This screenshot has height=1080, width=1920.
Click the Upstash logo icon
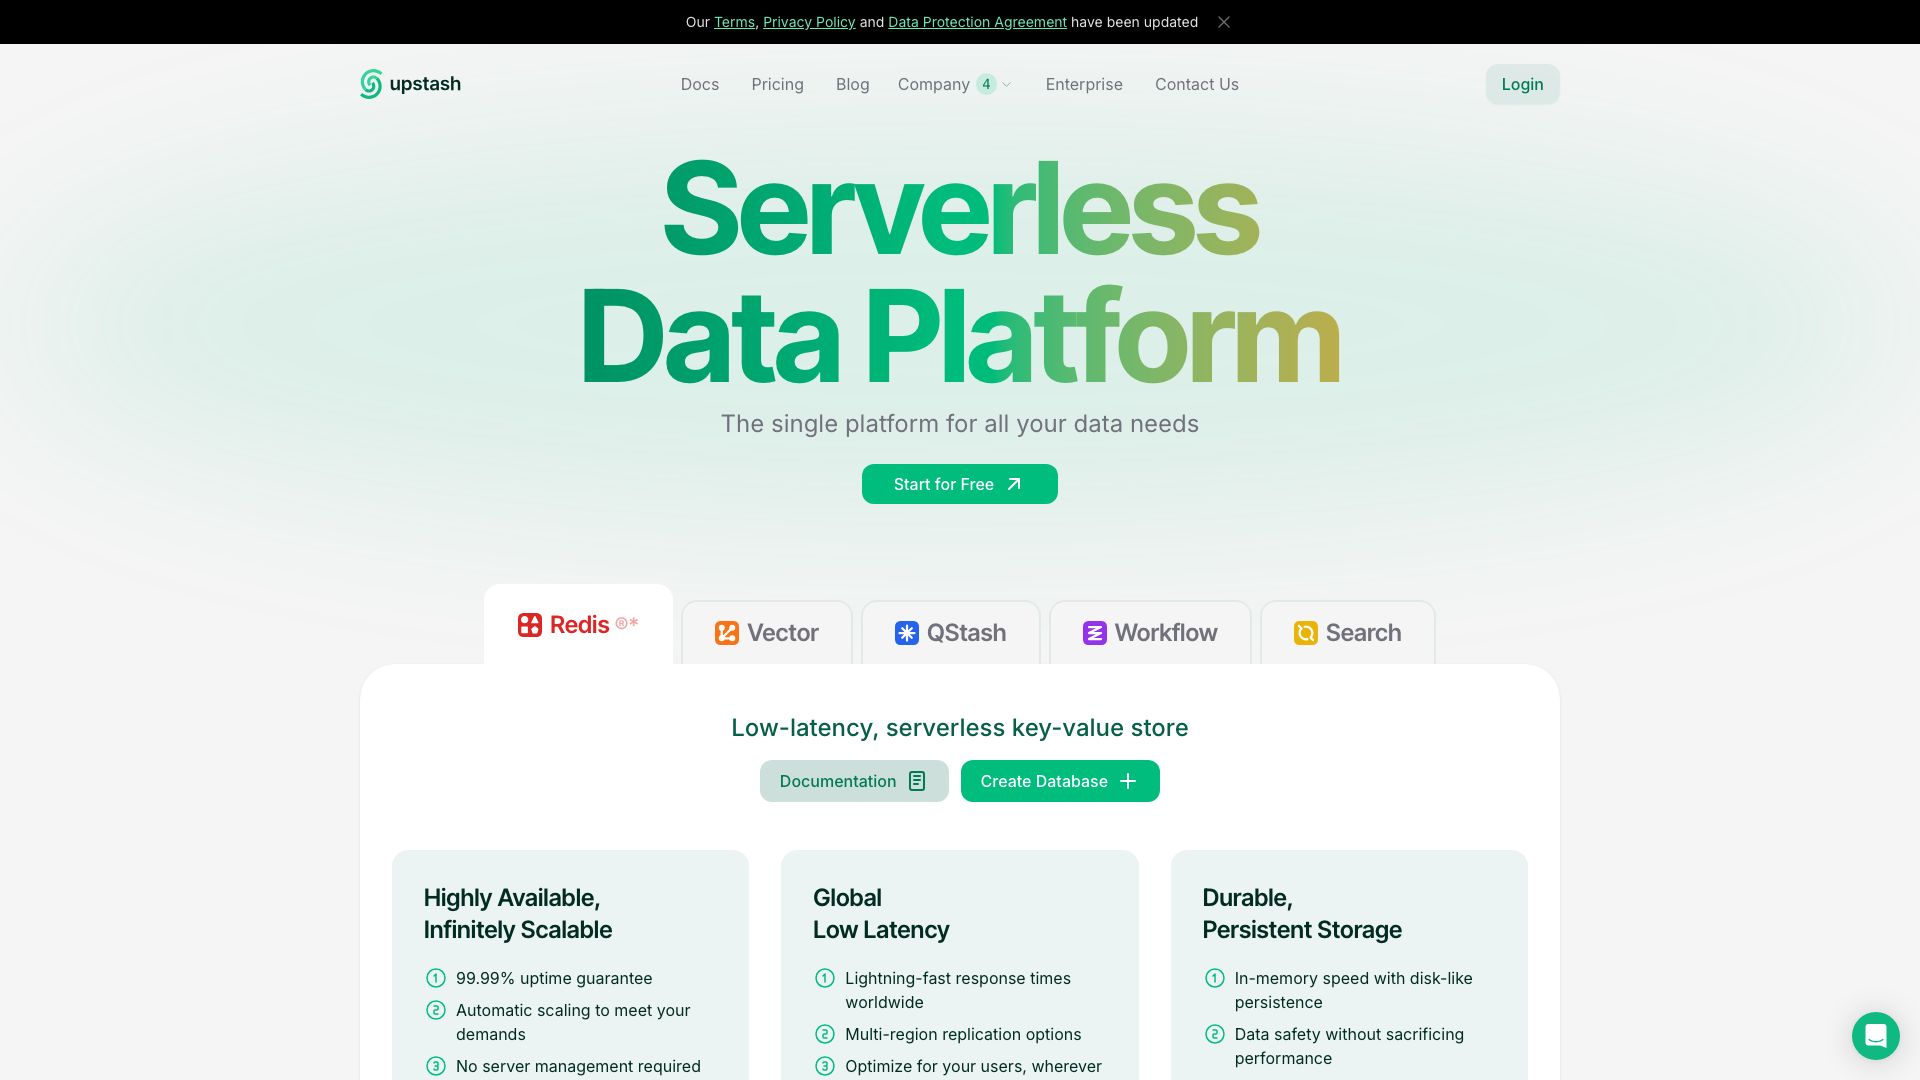[369, 84]
